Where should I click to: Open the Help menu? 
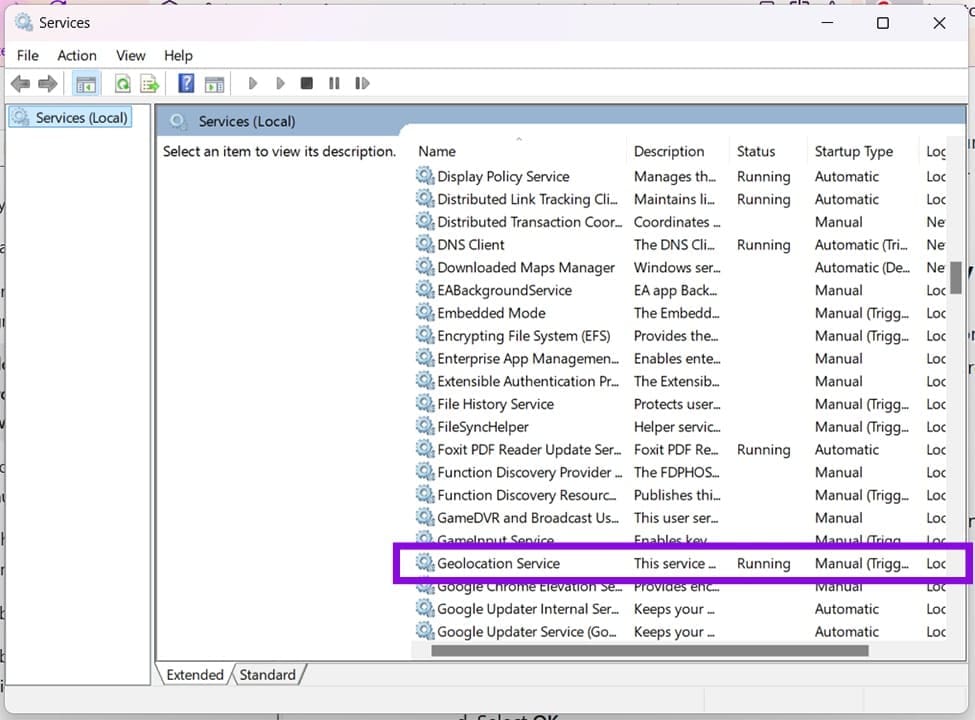coord(178,55)
